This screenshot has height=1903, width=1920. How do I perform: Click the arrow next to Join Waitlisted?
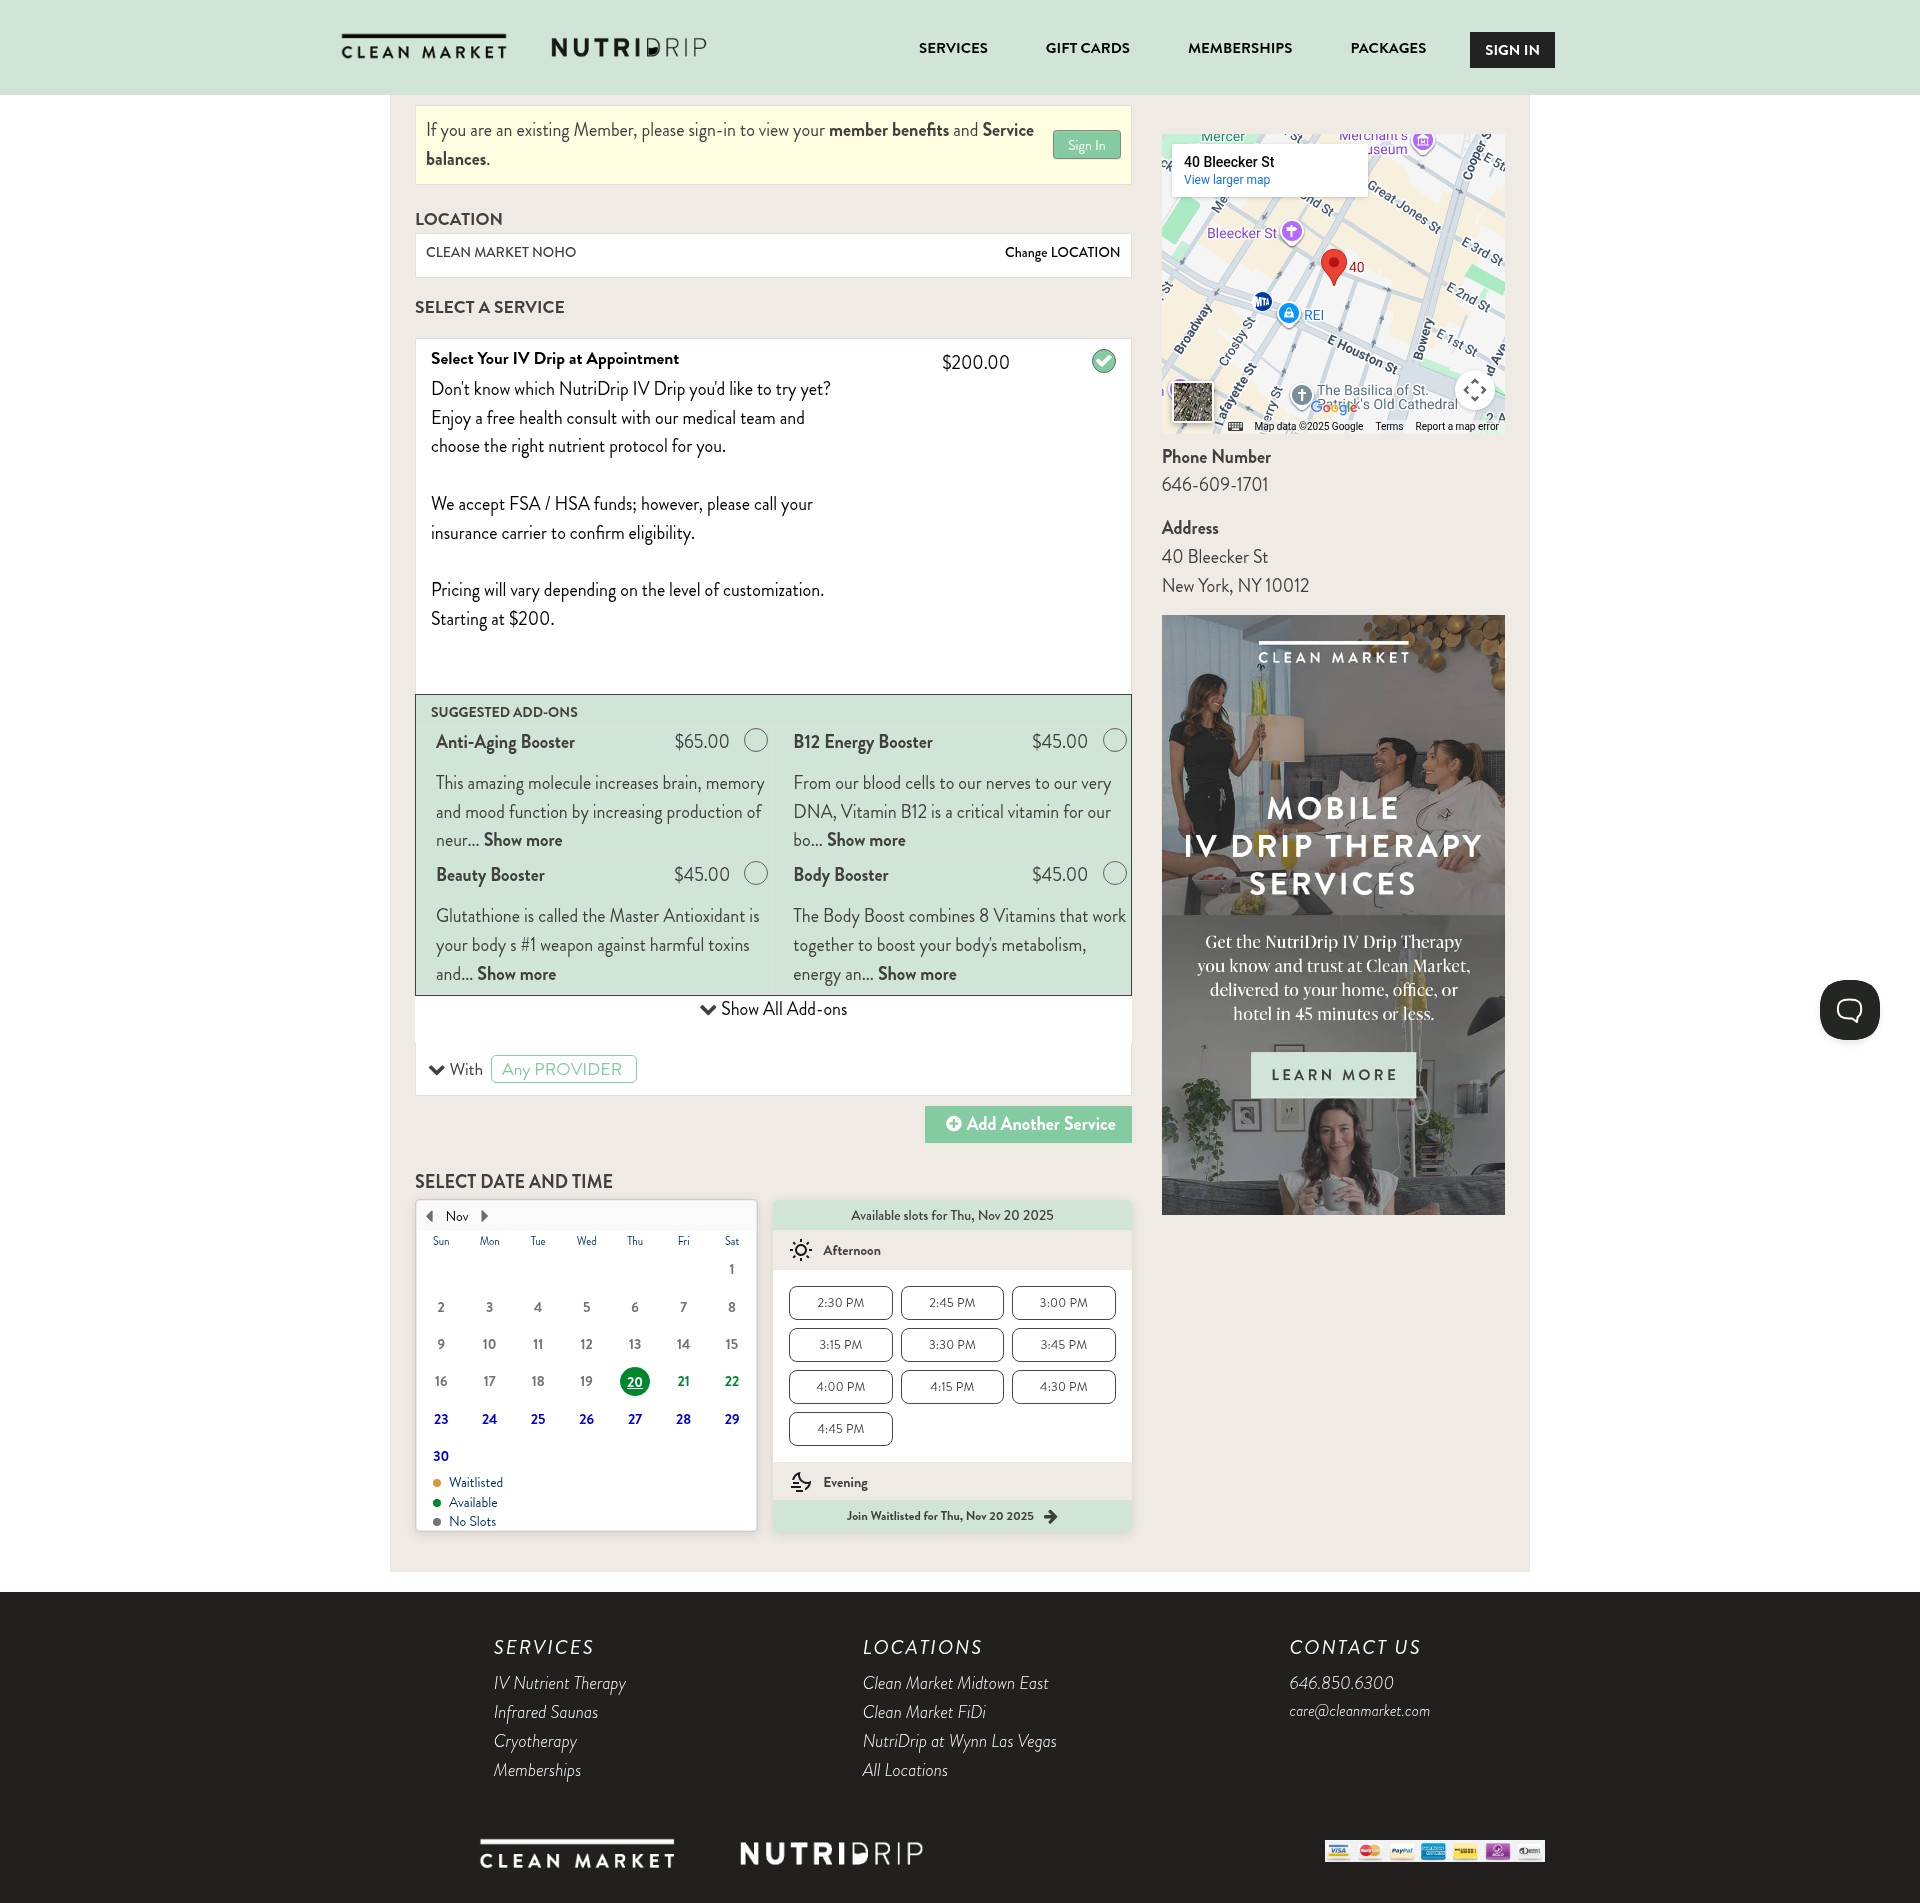pyautogui.click(x=1051, y=1517)
